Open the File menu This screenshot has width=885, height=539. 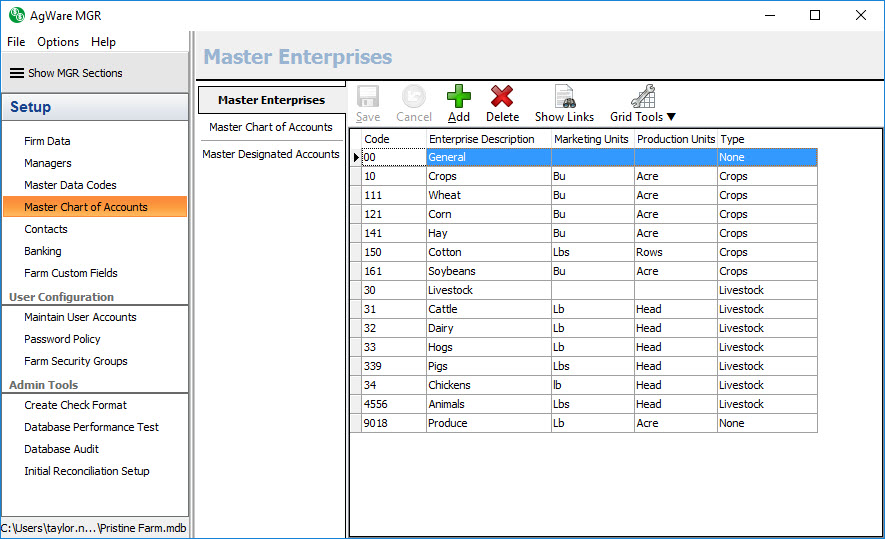(16, 42)
